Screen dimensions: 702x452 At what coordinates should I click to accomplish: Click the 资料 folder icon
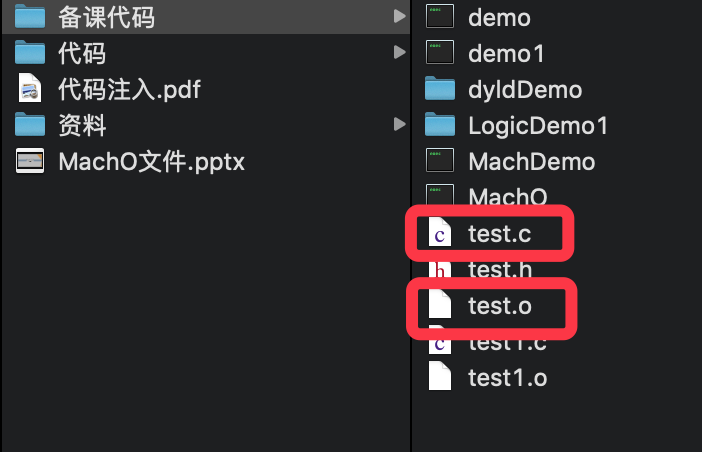pos(31,125)
